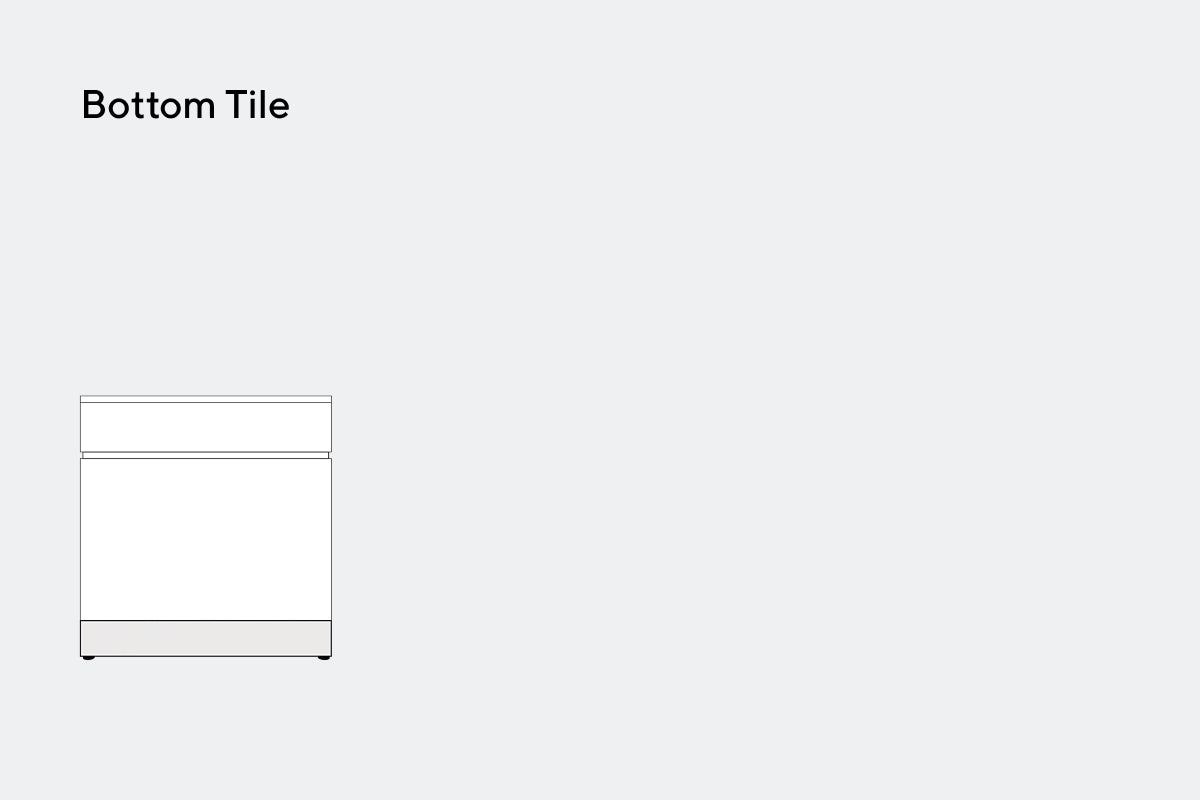This screenshot has height=800, width=1200.
Task: Click the letter "B" in the heading
Action: [93, 105]
